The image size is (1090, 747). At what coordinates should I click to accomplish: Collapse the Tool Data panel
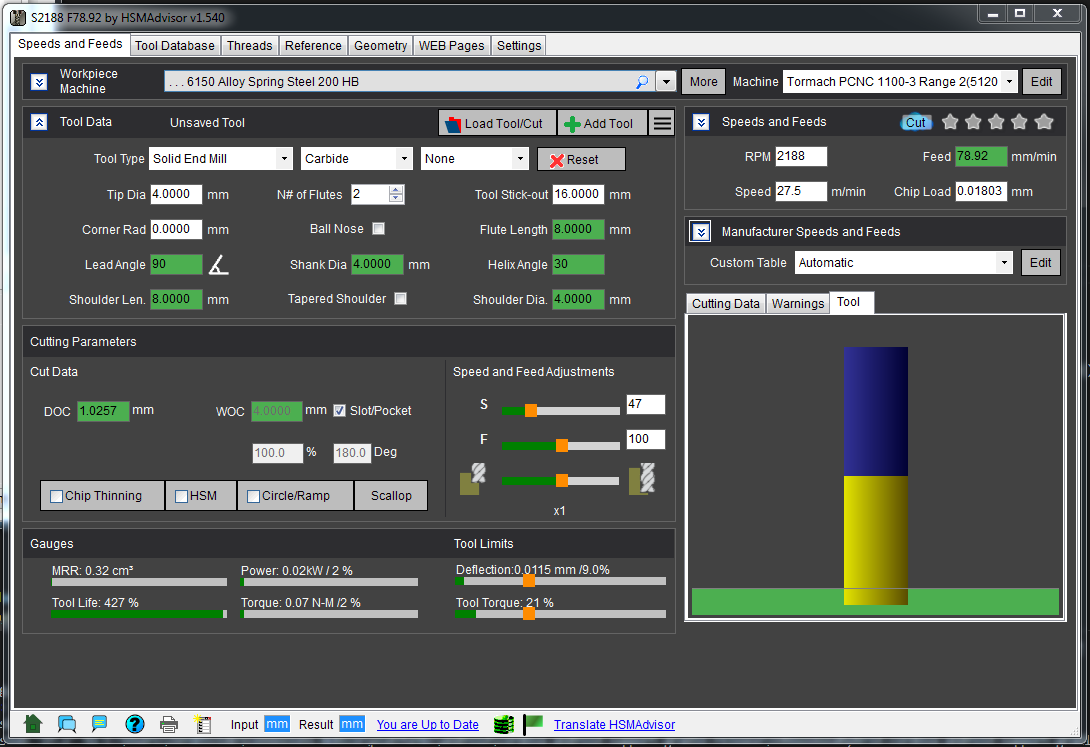coord(38,122)
